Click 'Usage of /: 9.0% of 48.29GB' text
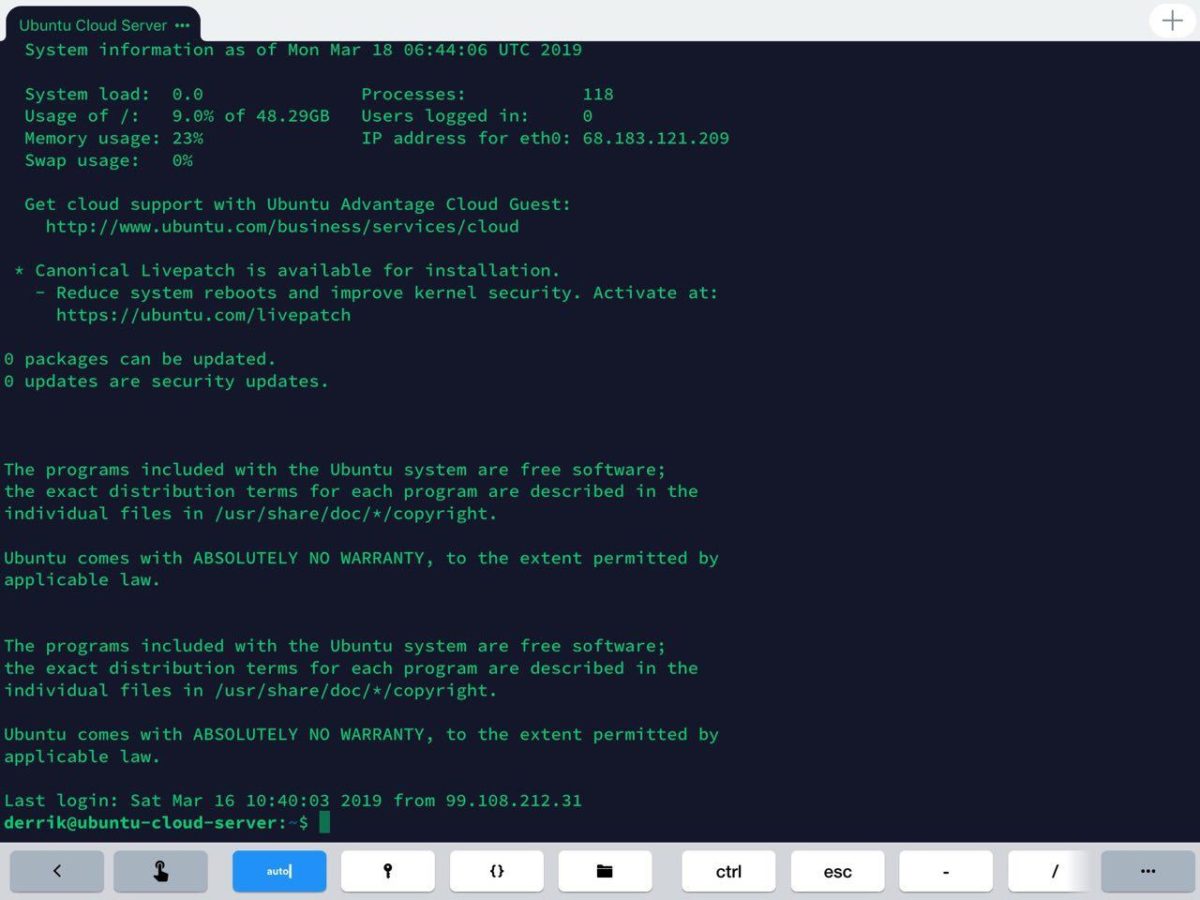 tap(177, 116)
